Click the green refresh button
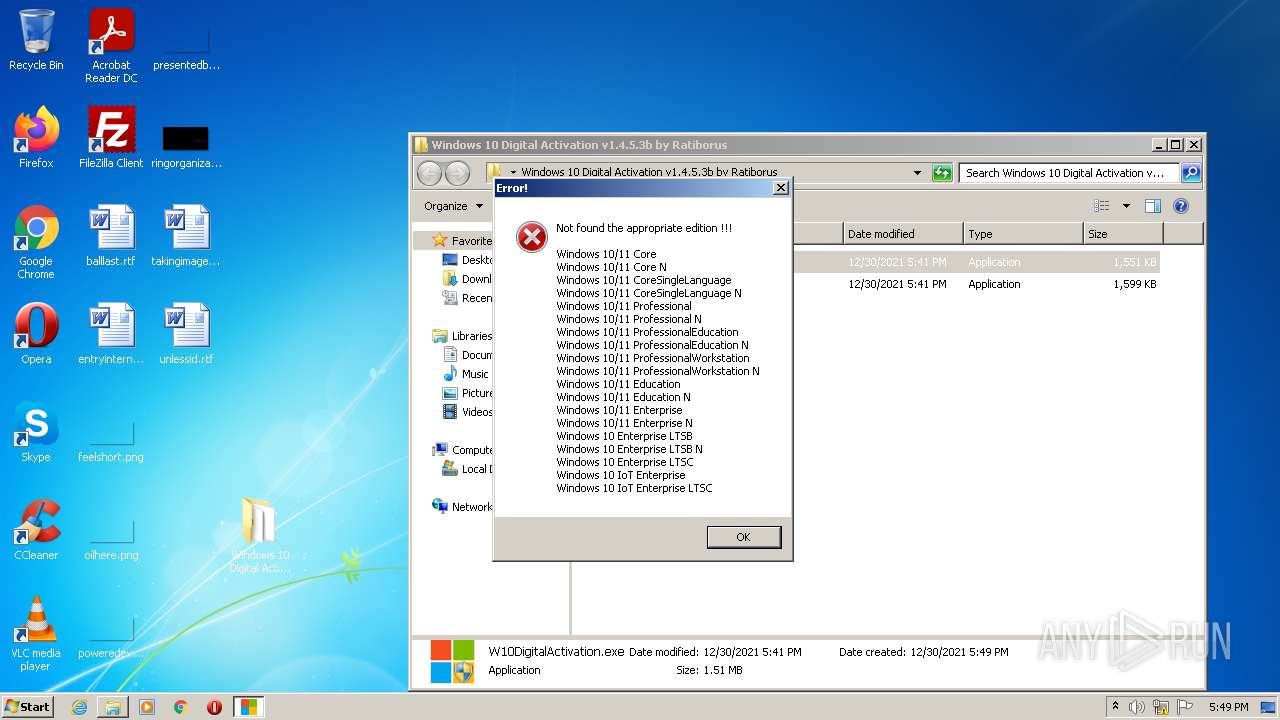The image size is (1280, 720). 942,173
